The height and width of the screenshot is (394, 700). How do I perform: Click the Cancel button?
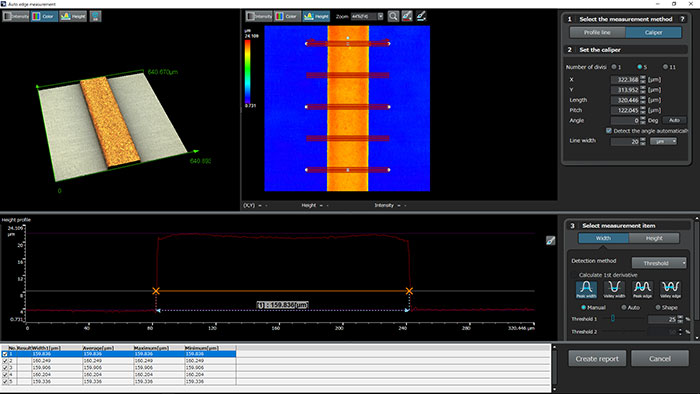click(660, 359)
